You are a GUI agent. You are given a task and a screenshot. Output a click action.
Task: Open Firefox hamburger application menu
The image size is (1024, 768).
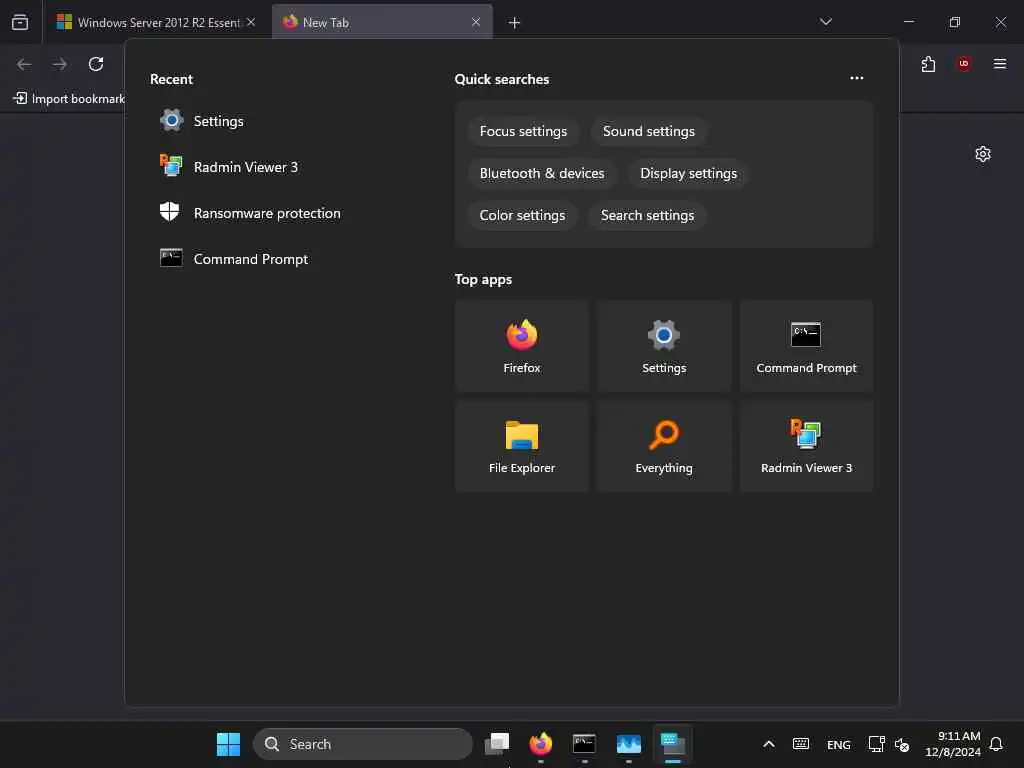tap(1000, 64)
